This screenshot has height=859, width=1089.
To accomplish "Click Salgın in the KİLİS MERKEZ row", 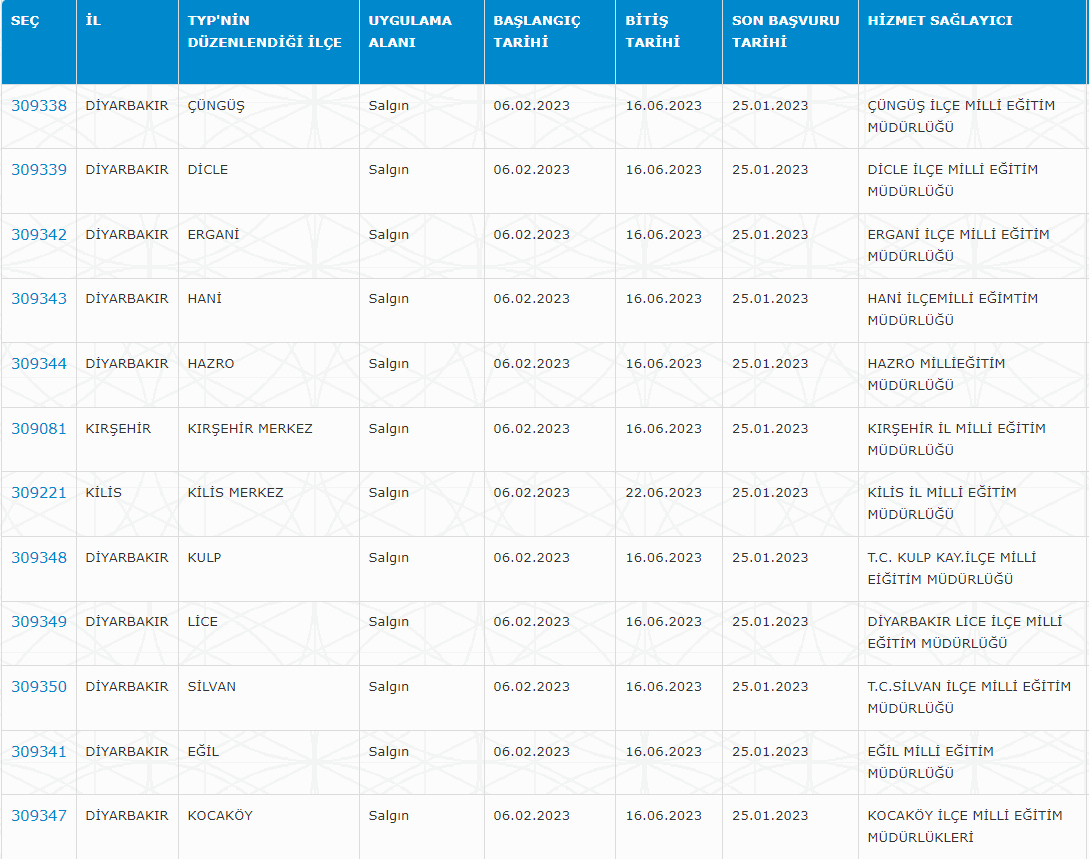I will pos(388,492).
